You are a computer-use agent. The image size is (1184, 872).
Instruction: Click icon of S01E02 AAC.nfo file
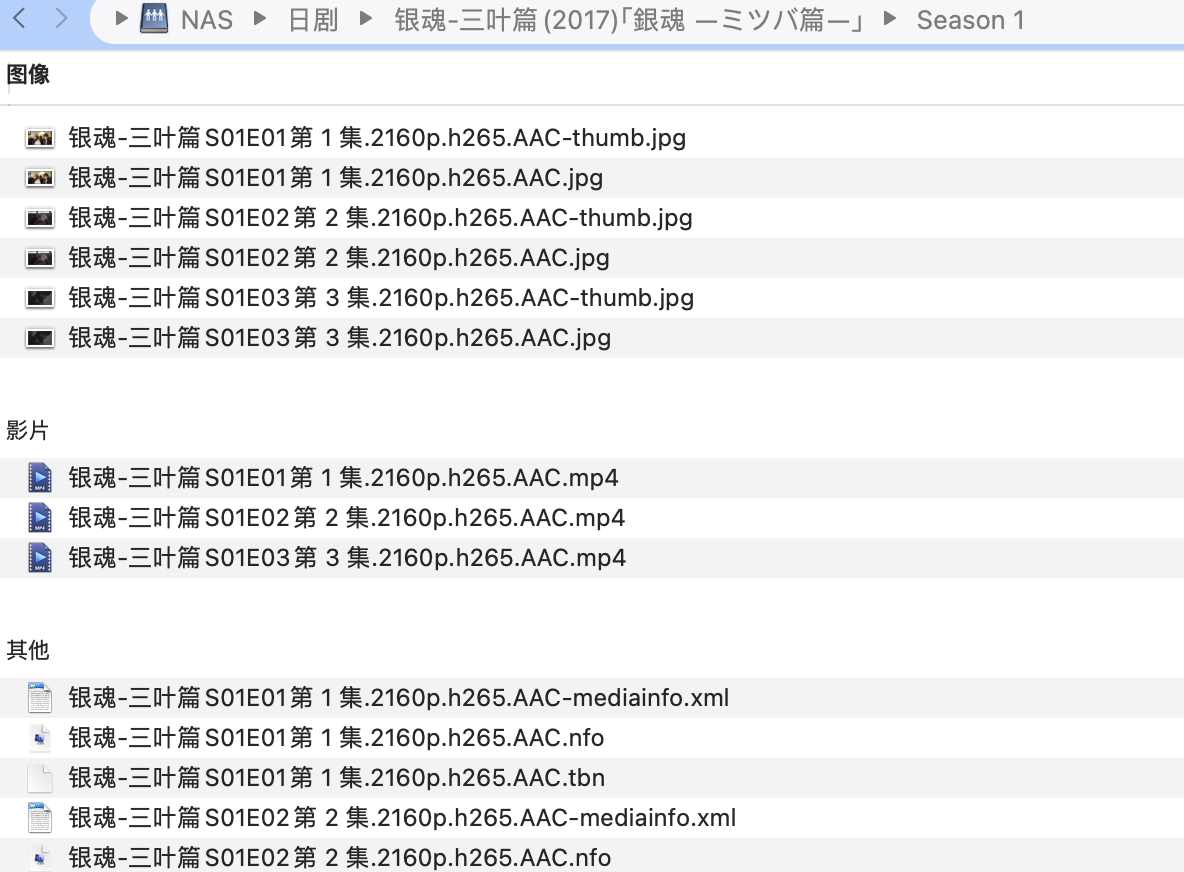coord(40,858)
